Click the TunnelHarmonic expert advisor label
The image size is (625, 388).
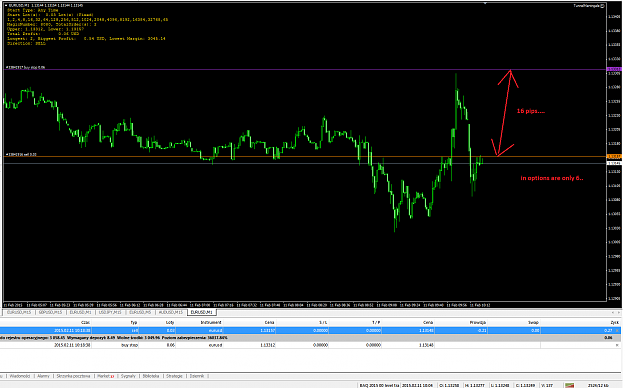[589, 6]
